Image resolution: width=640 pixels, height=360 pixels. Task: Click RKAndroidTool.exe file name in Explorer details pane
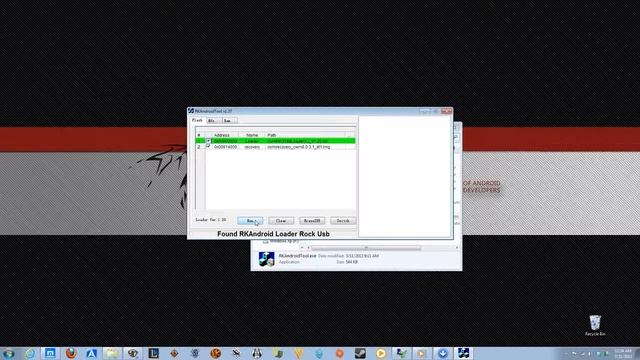(x=298, y=256)
